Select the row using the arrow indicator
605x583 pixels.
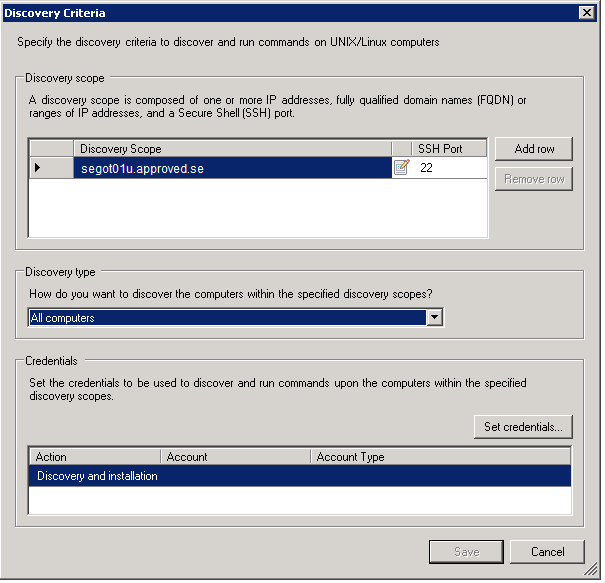[38, 168]
